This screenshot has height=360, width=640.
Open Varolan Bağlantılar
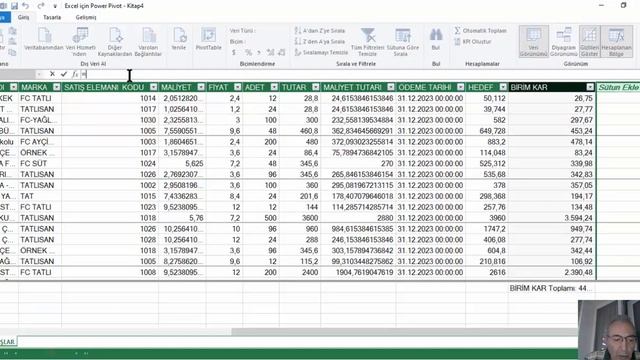pos(148,42)
